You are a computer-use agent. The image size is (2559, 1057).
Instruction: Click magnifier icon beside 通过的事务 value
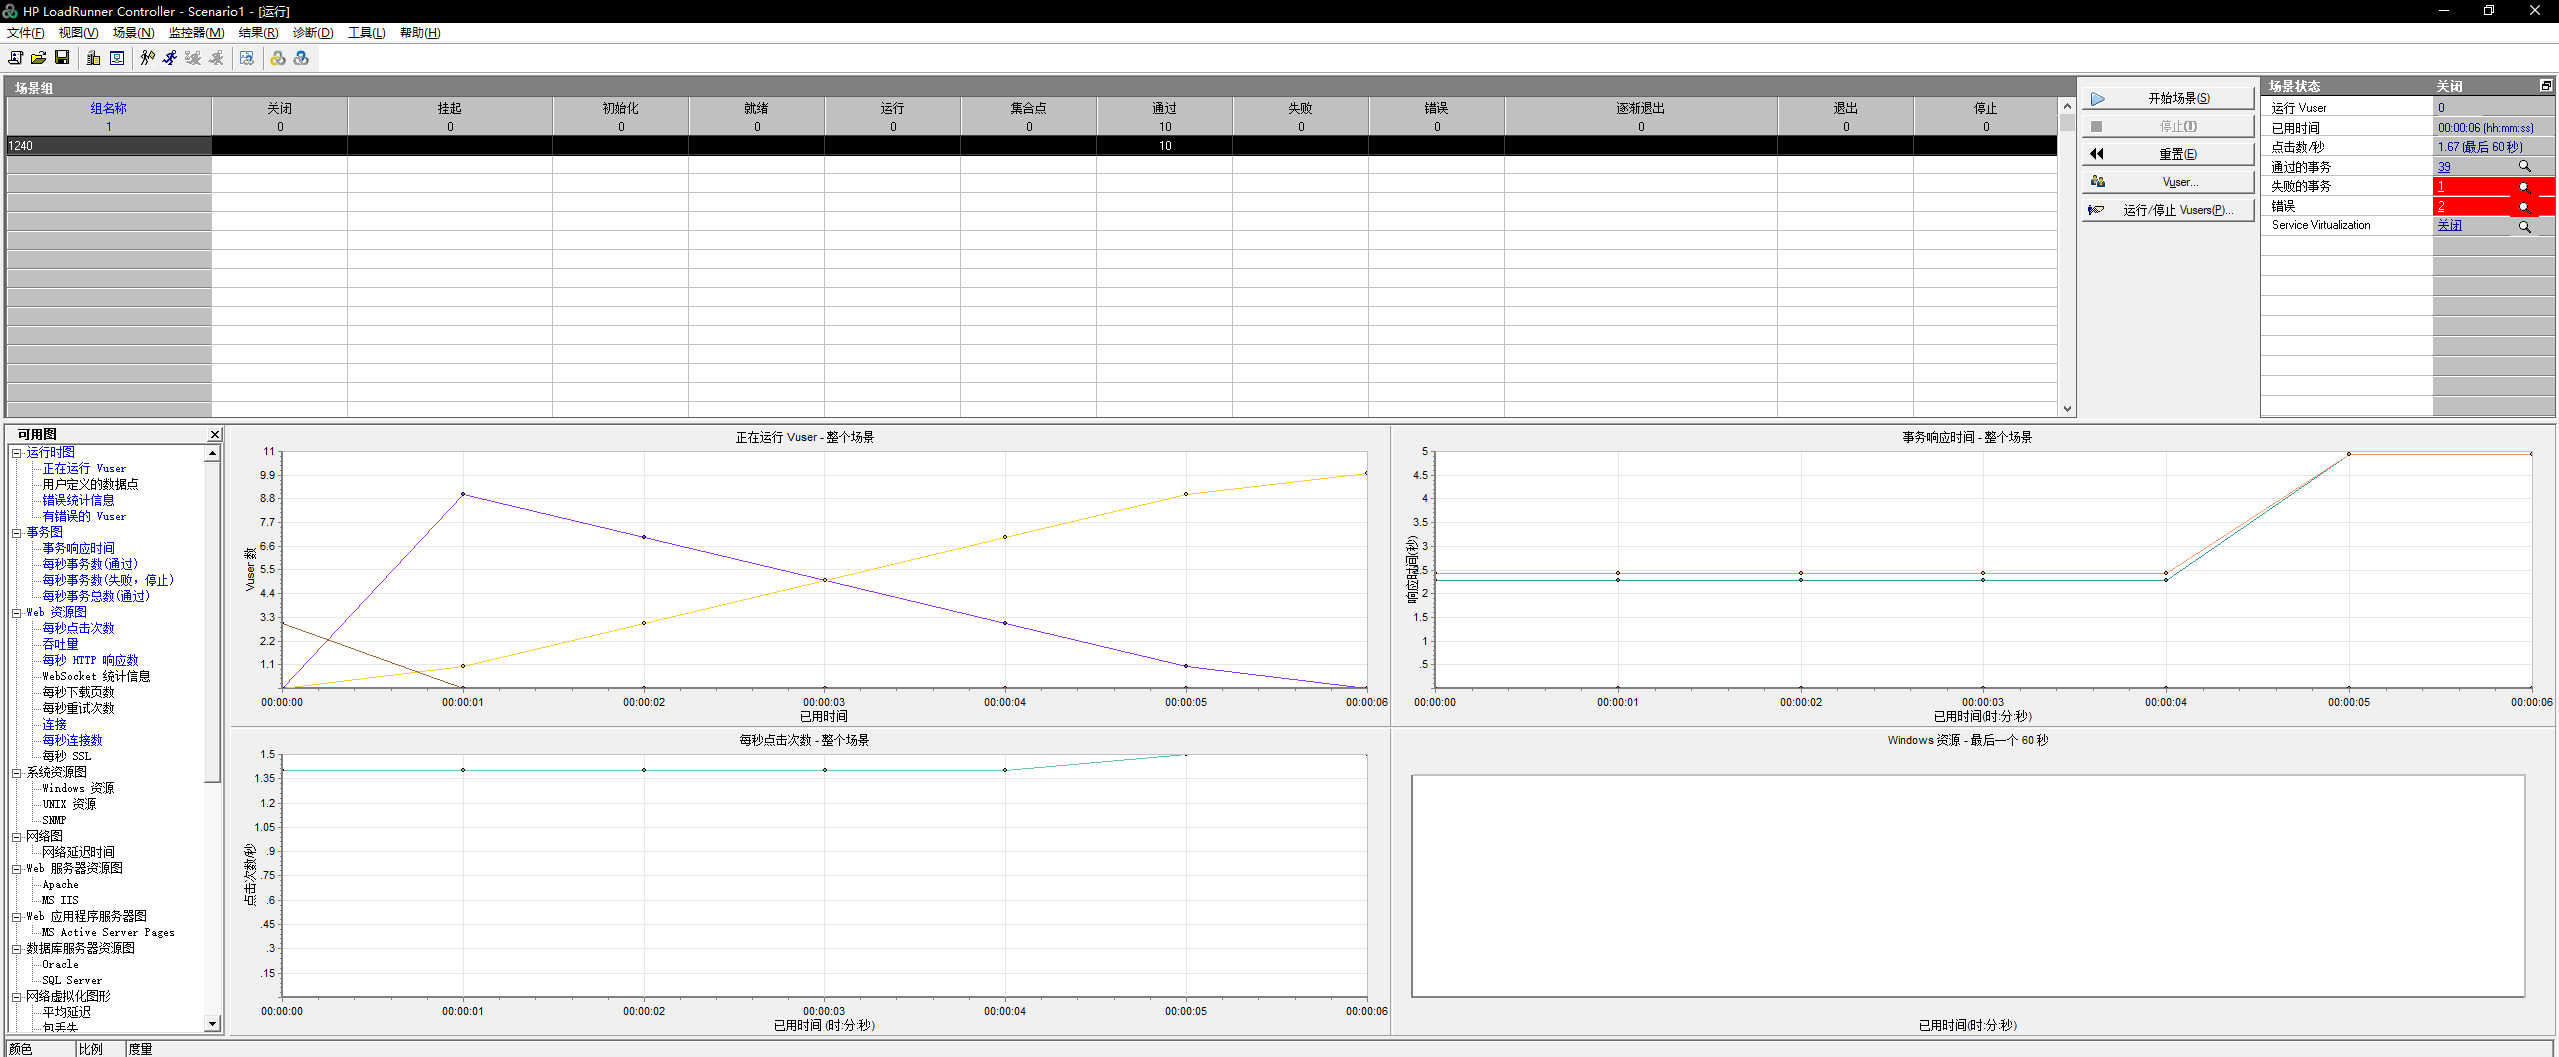(x=2524, y=167)
